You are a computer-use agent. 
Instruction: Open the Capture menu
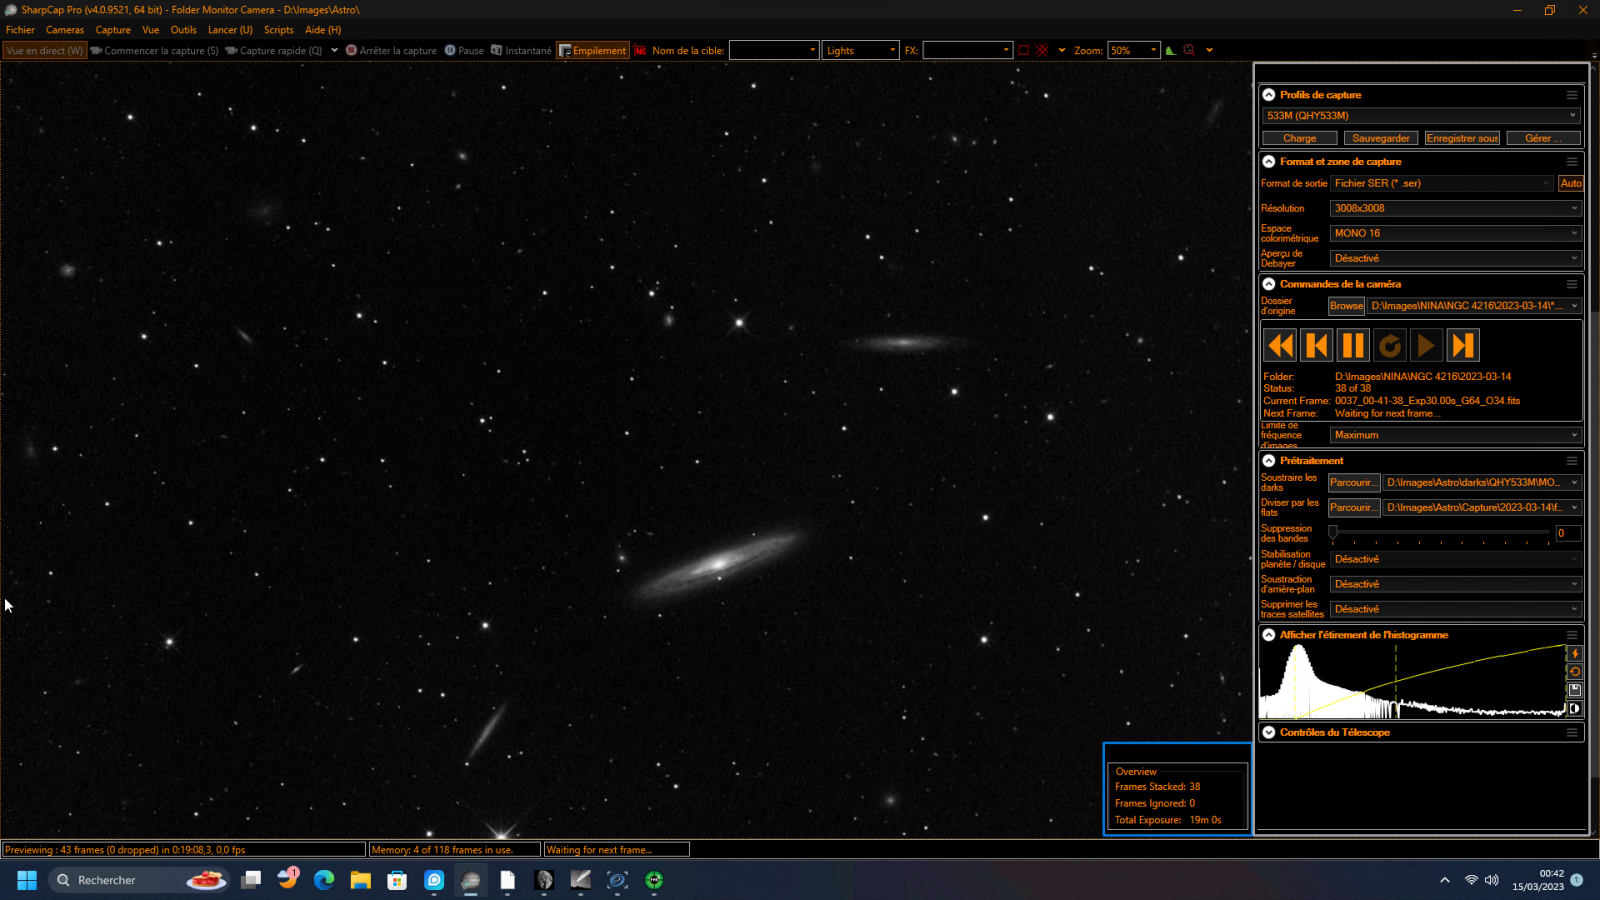(x=113, y=30)
